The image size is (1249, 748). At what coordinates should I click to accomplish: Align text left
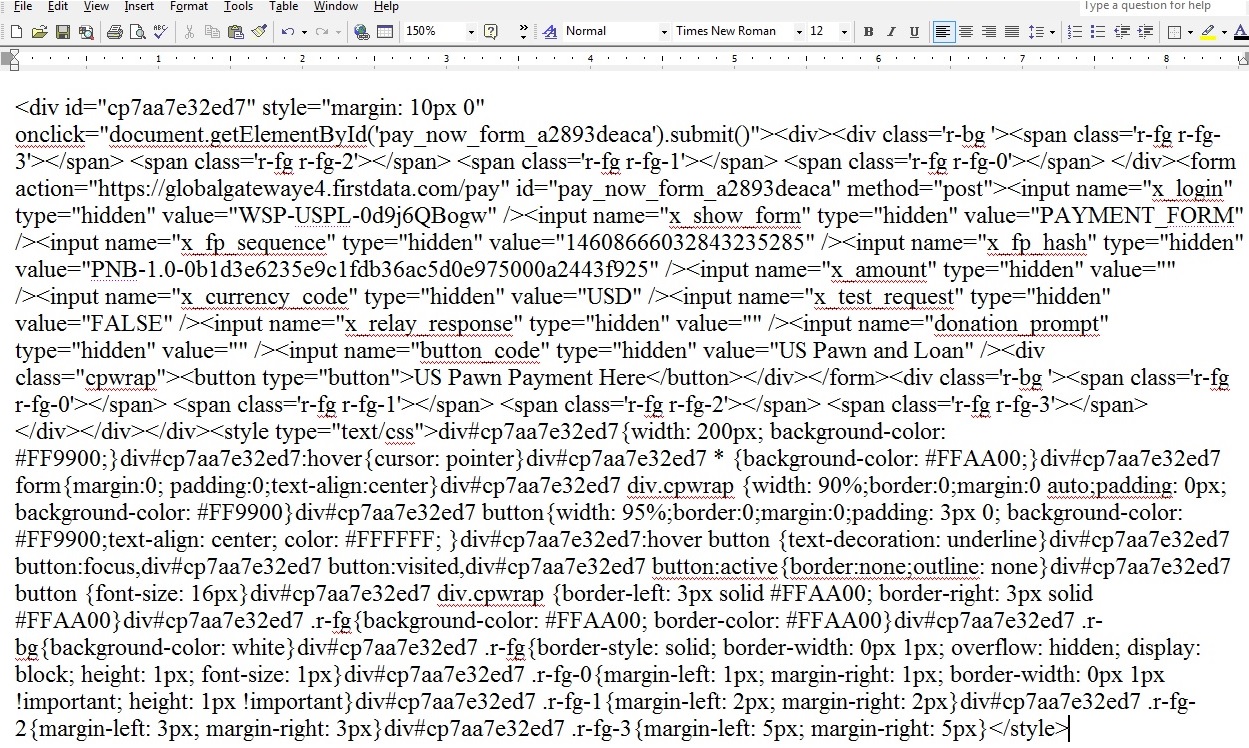[943, 32]
